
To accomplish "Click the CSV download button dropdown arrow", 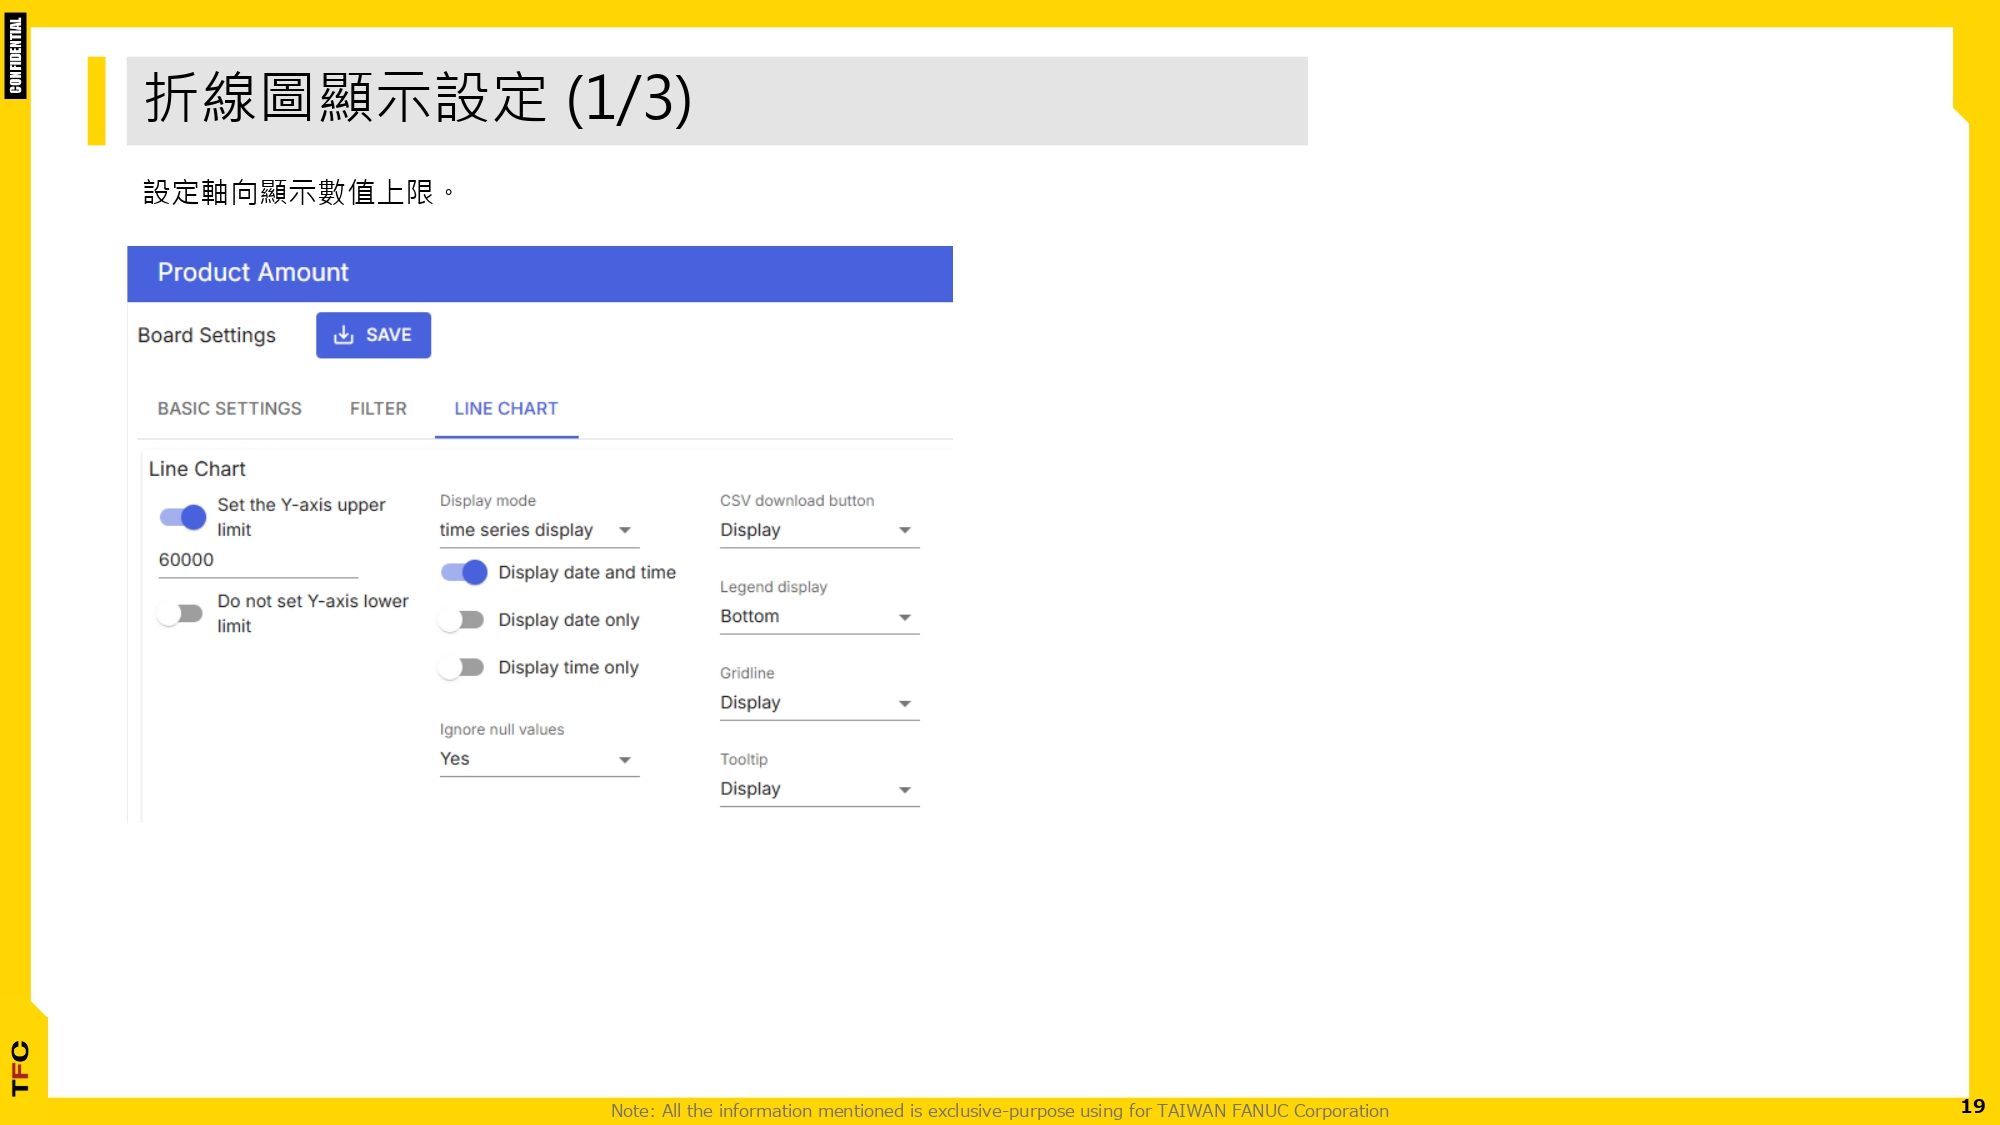I will pyautogui.click(x=905, y=530).
